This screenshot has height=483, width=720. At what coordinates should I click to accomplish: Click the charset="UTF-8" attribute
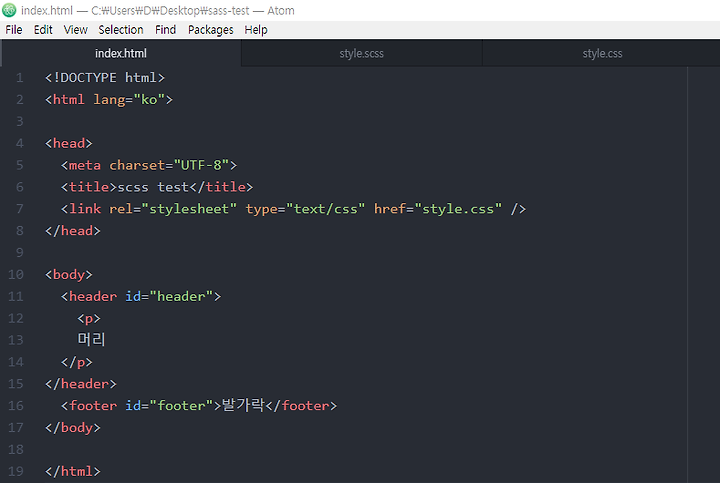point(169,165)
